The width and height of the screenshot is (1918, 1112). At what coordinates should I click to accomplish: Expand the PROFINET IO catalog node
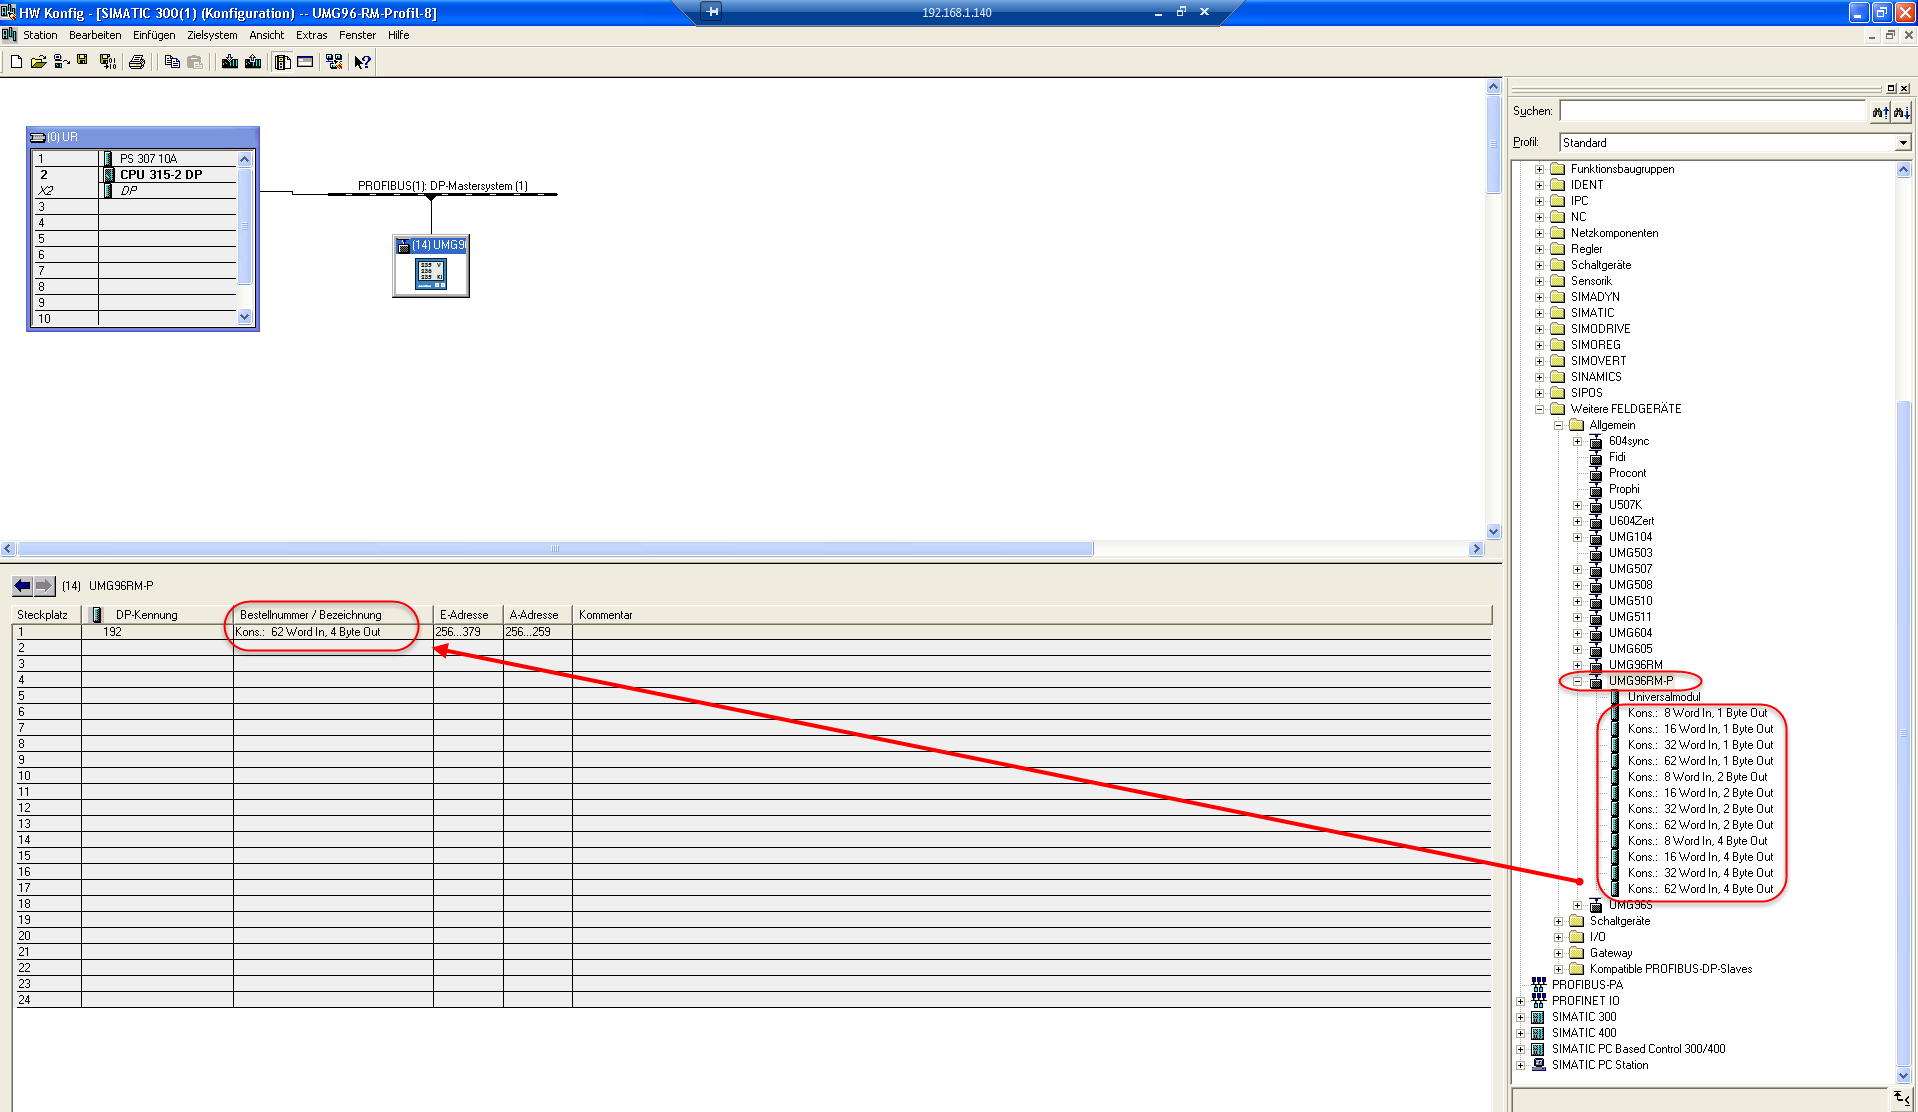coord(1520,1001)
